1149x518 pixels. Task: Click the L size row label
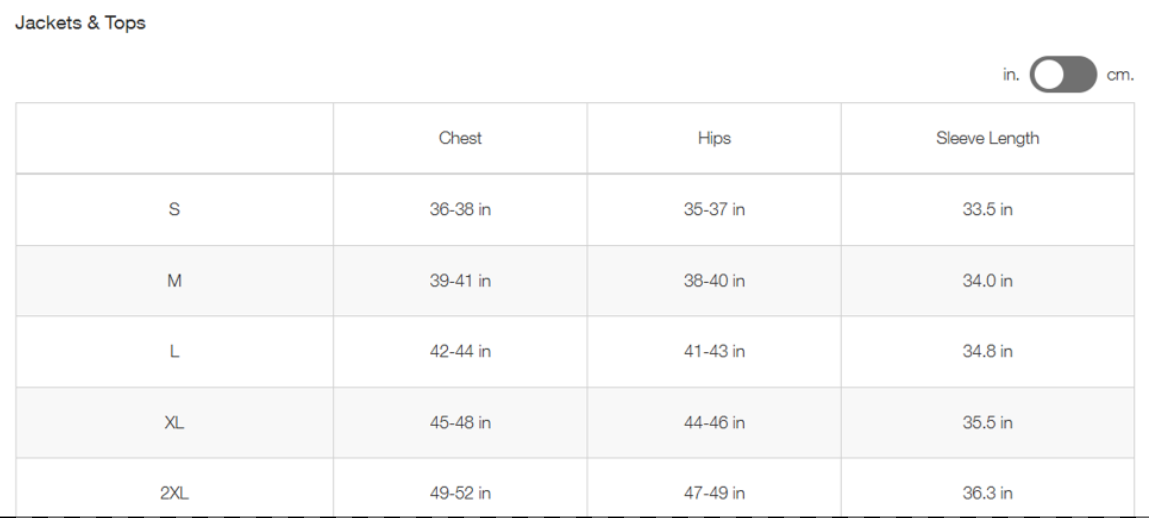(x=174, y=352)
